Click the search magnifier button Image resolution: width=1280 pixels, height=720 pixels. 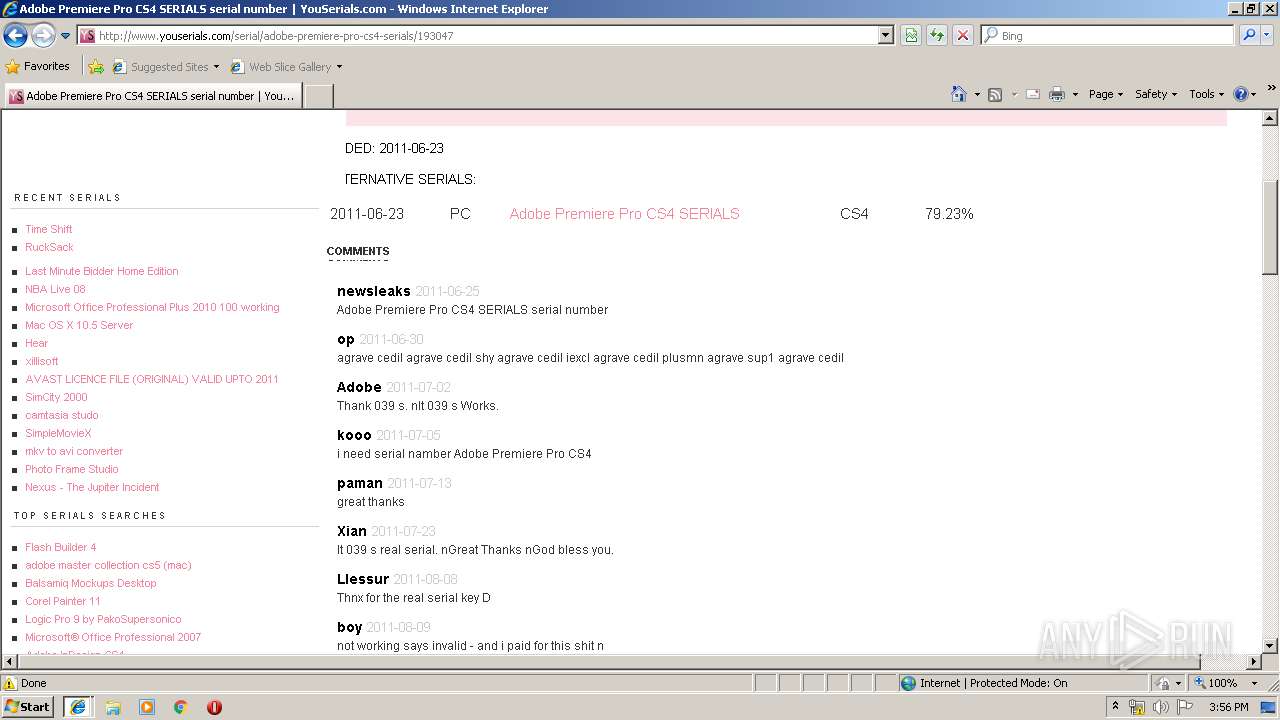click(x=1248, y=35)
